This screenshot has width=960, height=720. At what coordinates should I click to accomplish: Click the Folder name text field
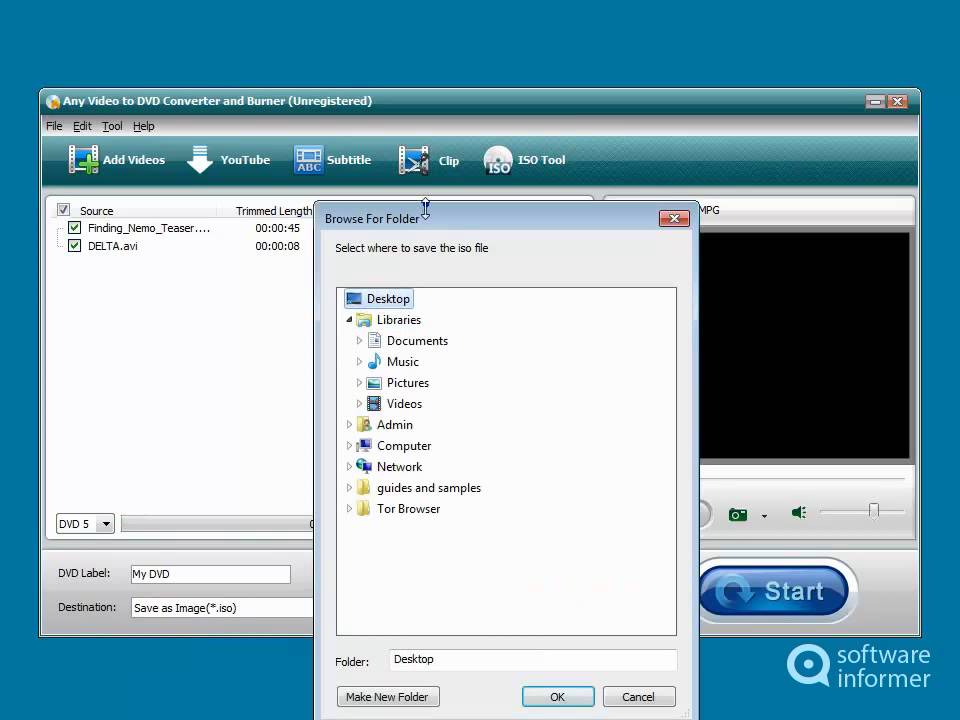(533, 659)
